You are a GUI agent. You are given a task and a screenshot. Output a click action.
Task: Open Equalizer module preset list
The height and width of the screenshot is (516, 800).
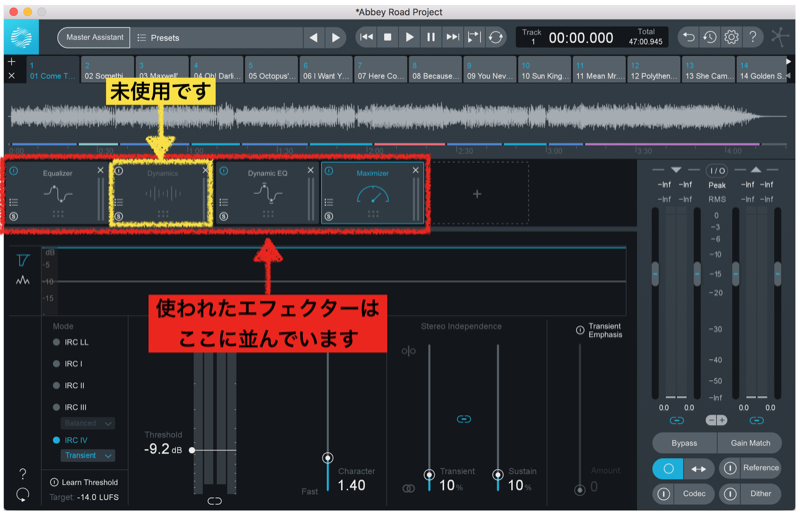[14, 202]
